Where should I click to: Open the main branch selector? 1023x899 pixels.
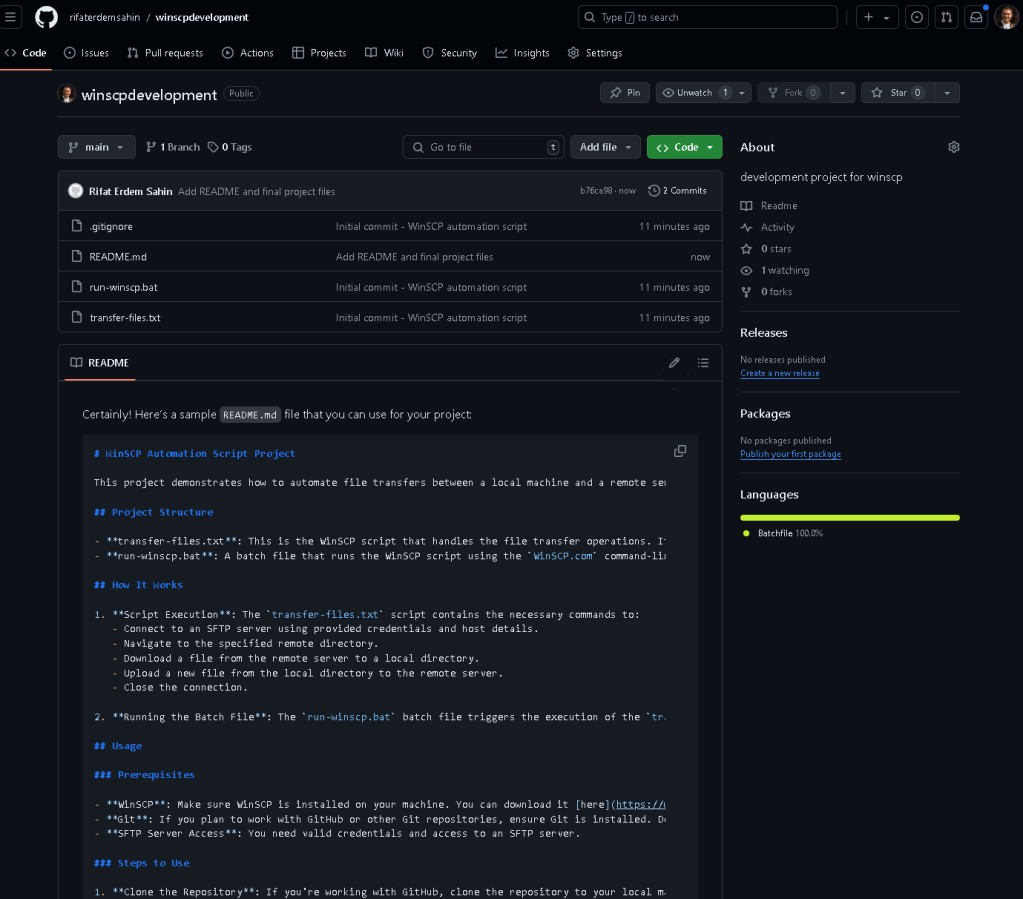(97, 147)
